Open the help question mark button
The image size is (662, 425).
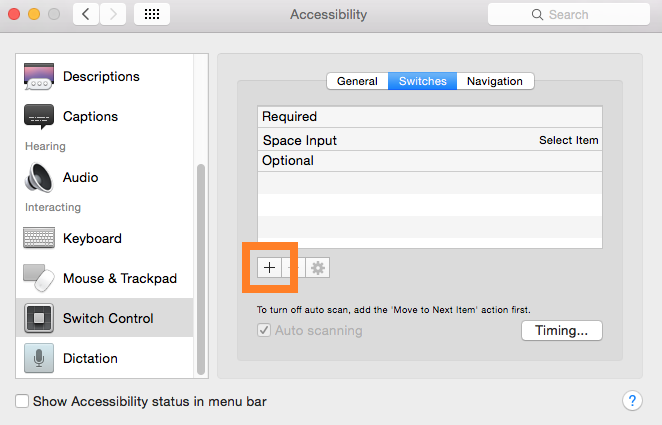(x=631, y=401)
